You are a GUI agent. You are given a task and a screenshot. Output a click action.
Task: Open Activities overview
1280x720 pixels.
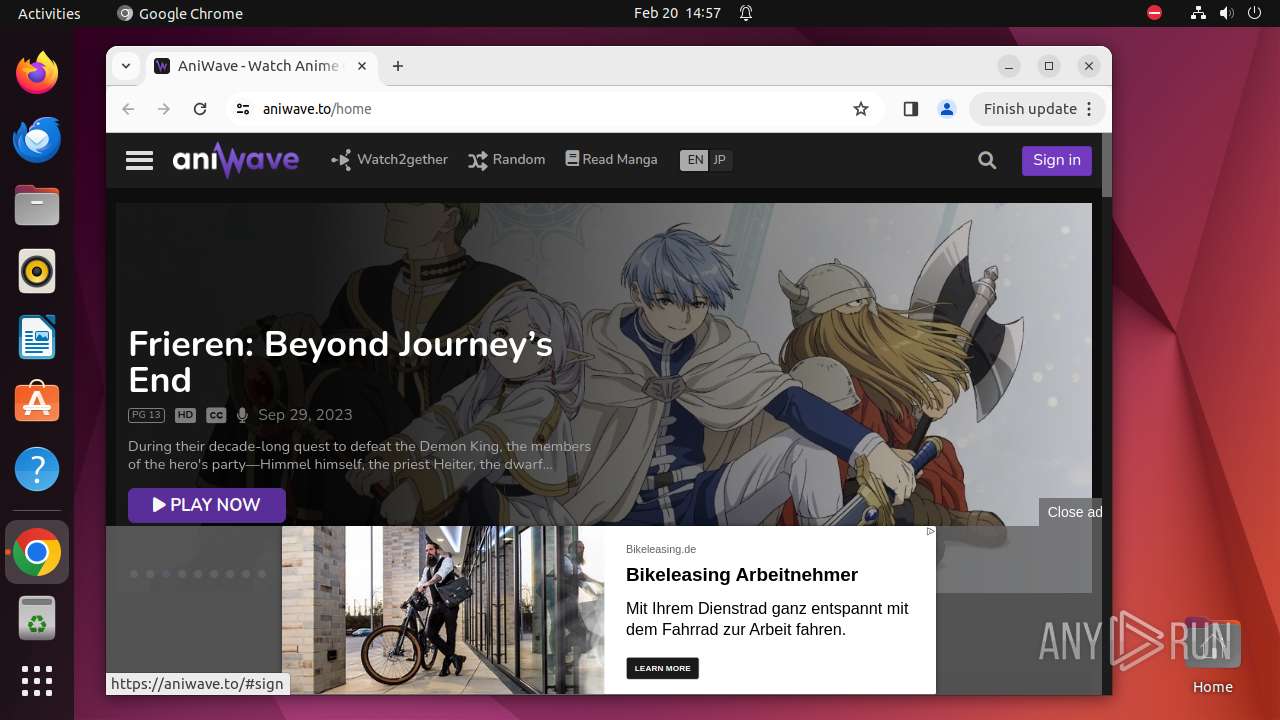click(49, 13)
